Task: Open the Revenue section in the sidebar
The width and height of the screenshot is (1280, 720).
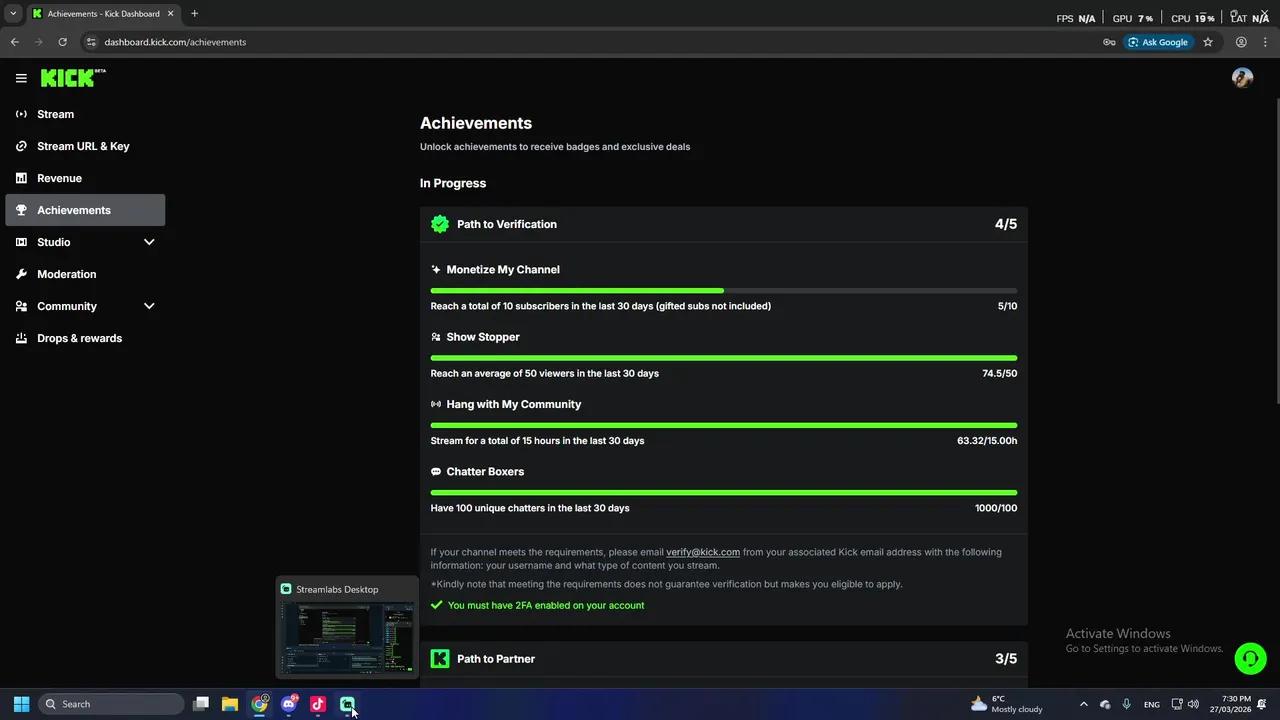Action: coord(59,178)
